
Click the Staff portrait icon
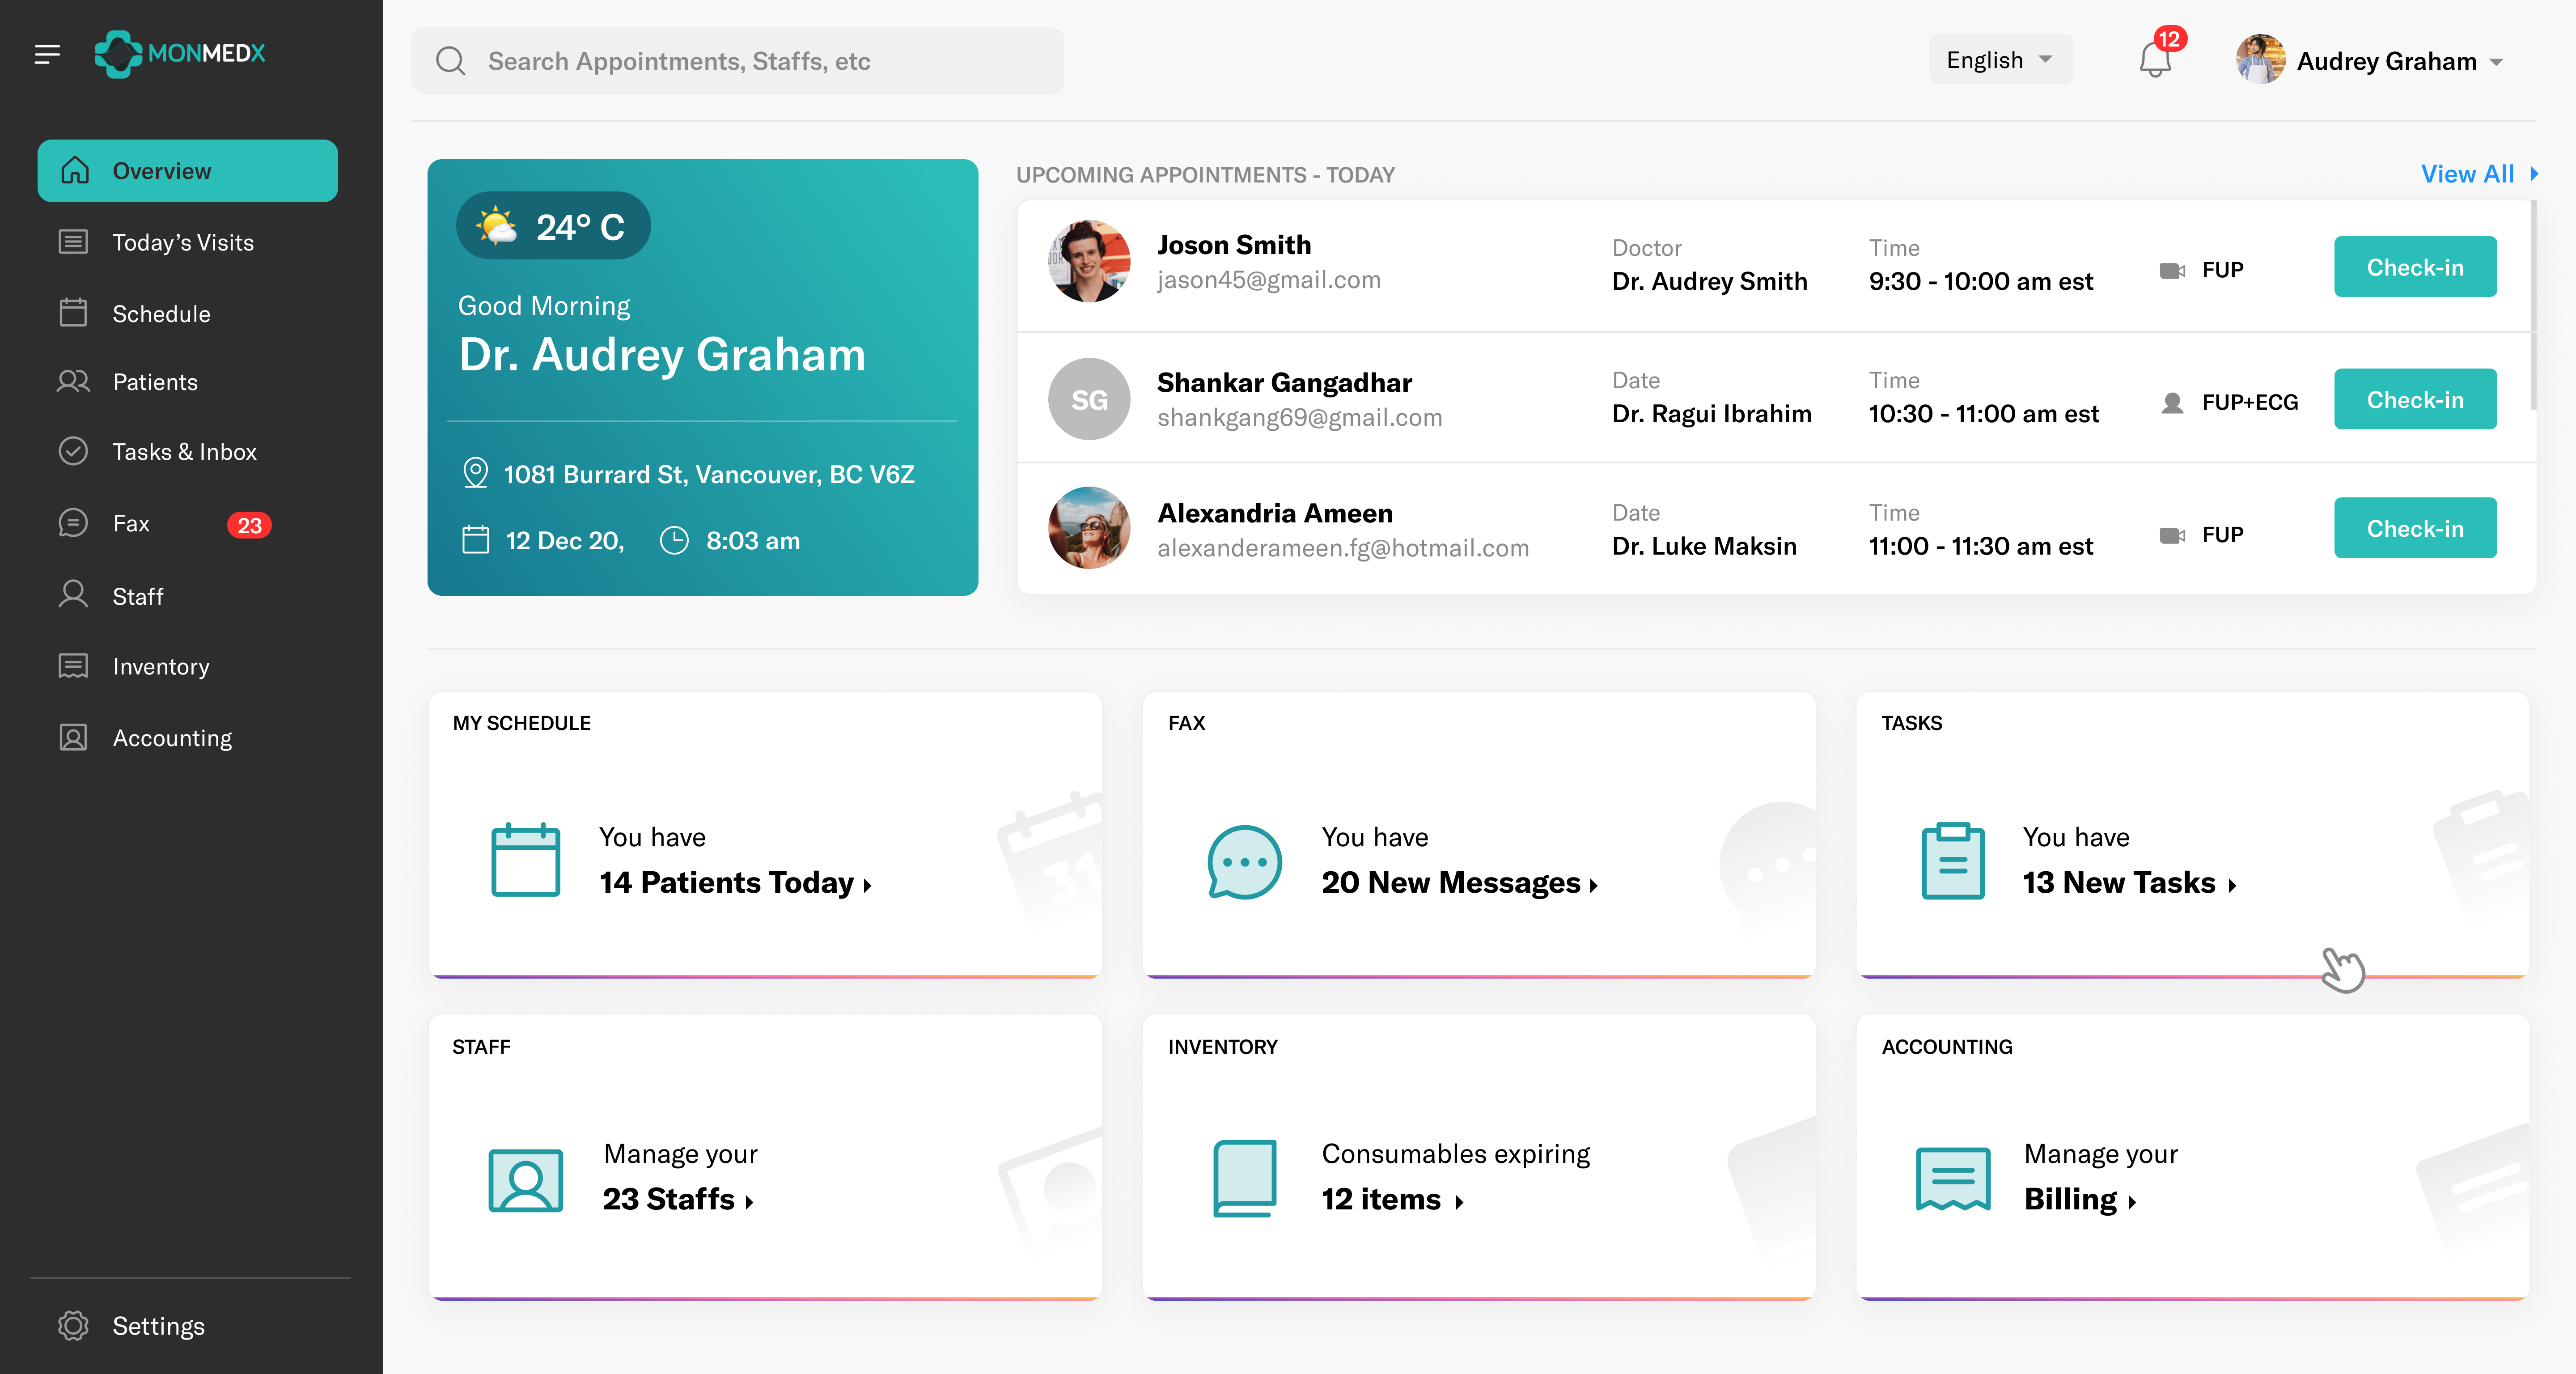pyautogui.click(x=526, y=1180)
